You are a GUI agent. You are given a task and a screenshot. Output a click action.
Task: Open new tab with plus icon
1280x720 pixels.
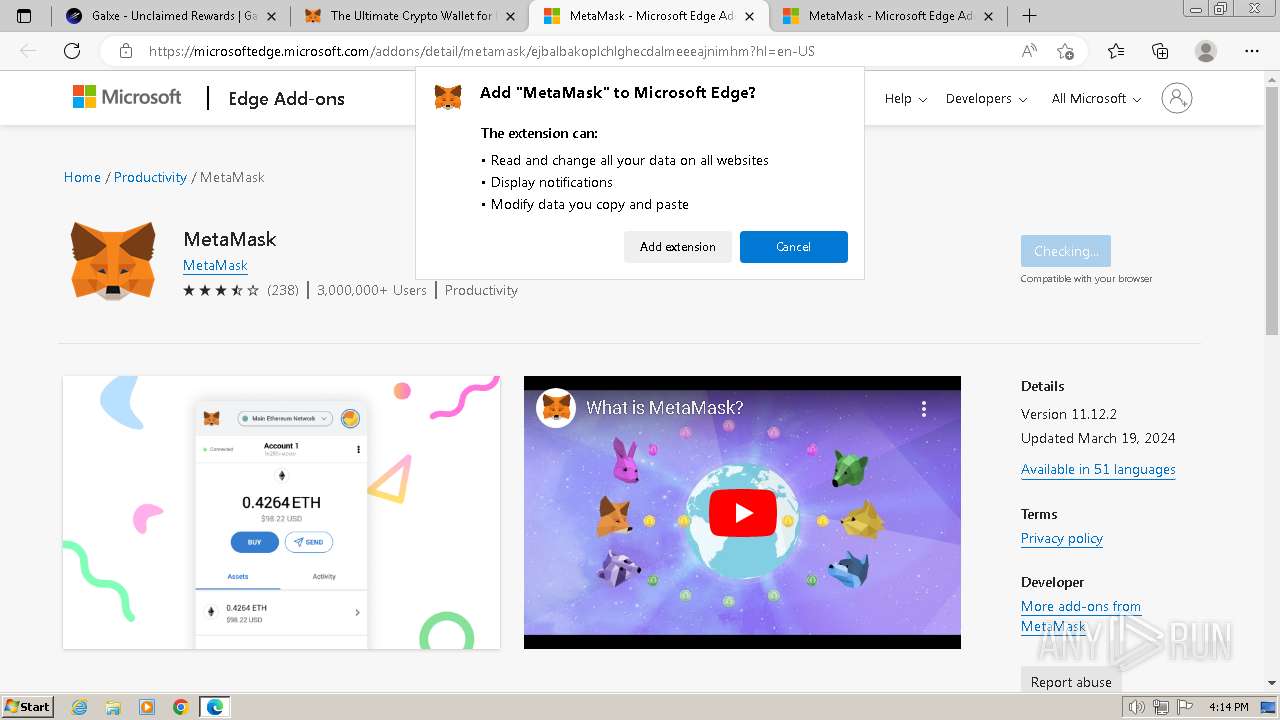[x=1029, y=16]
